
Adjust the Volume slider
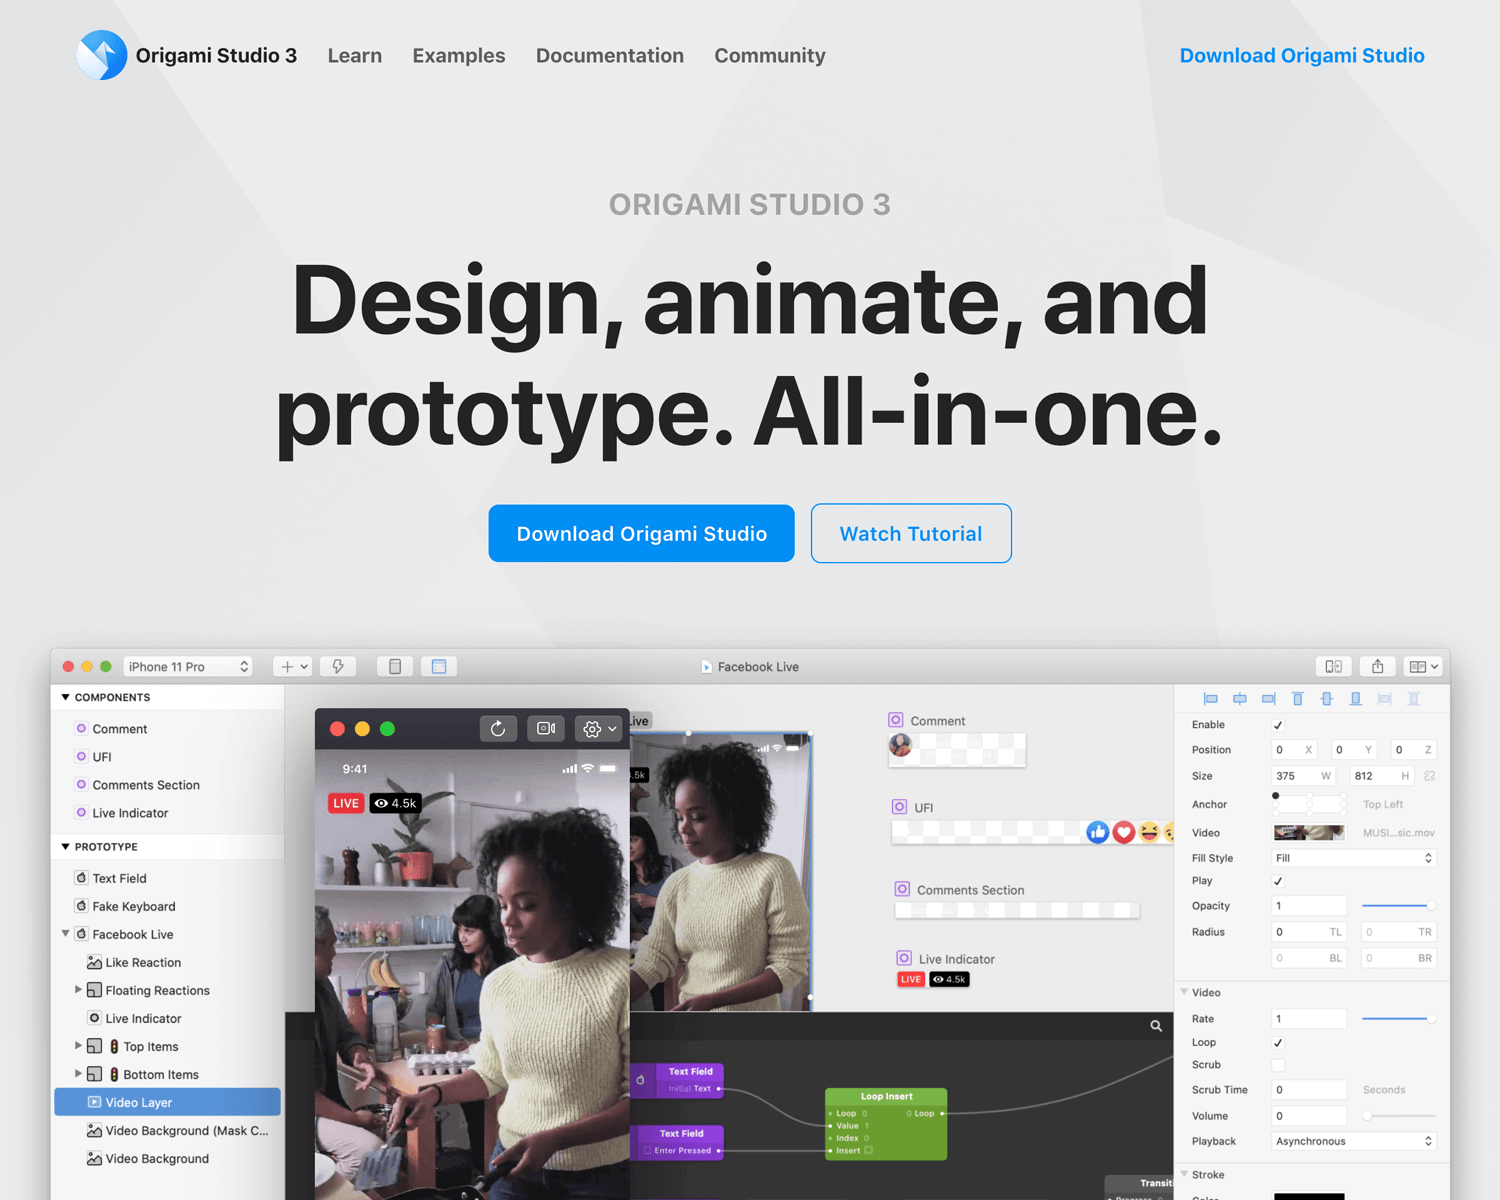coord(1398,1116)
